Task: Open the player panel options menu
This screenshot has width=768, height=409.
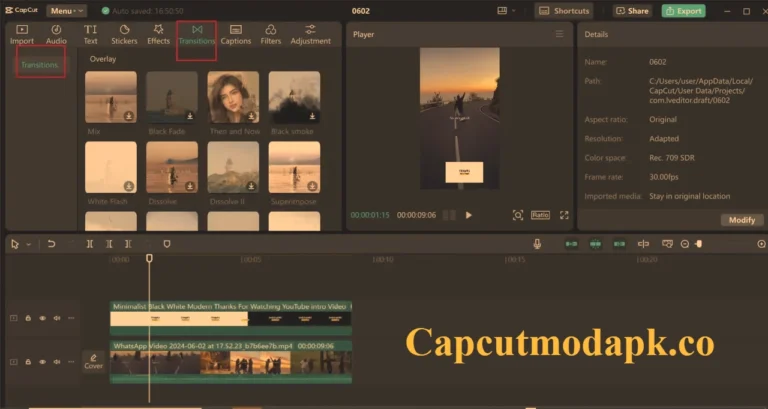Action: 559,34
